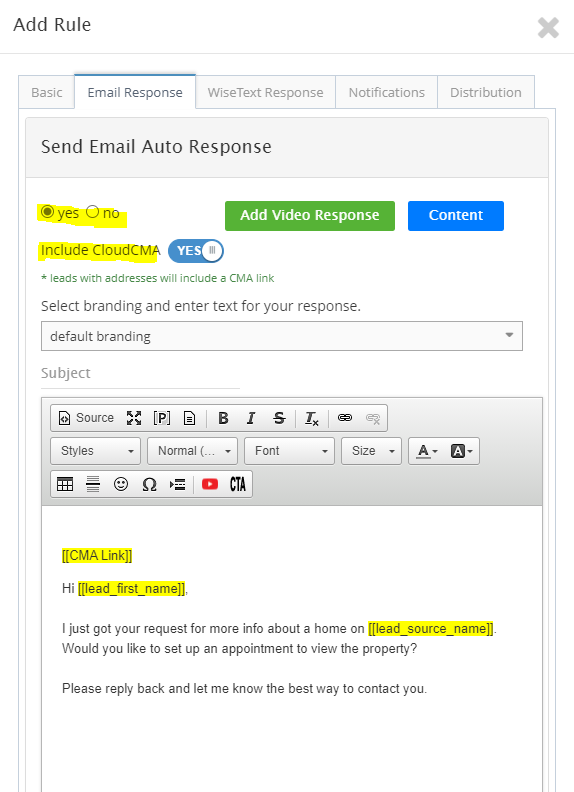
Task: Toggle Strikethrough text formatting
Action: point(279,418)
